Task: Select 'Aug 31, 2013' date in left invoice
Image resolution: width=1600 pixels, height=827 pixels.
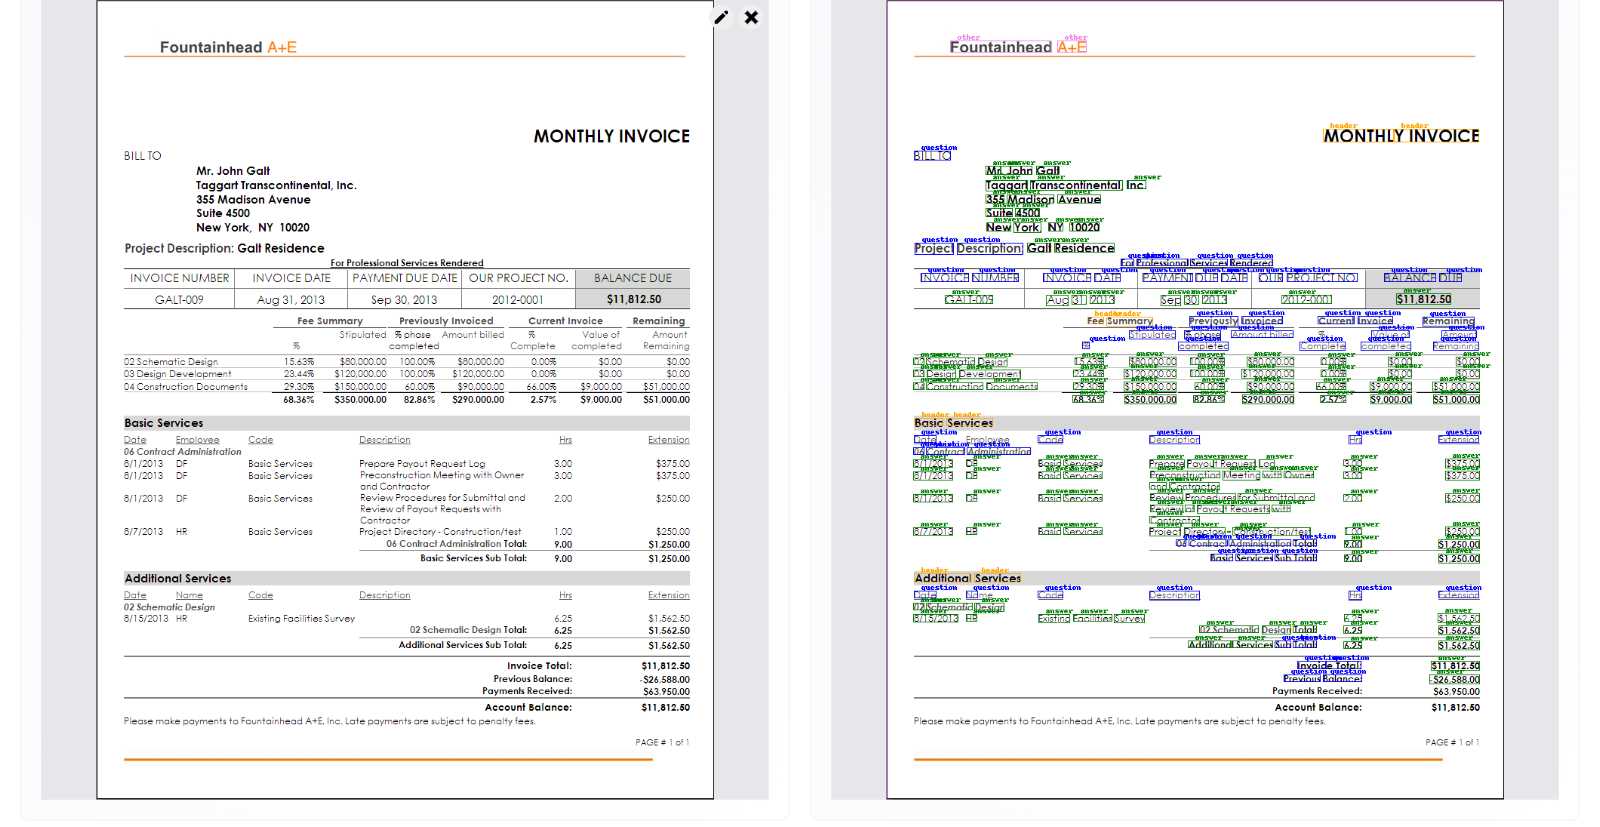Action: (291, 300)
